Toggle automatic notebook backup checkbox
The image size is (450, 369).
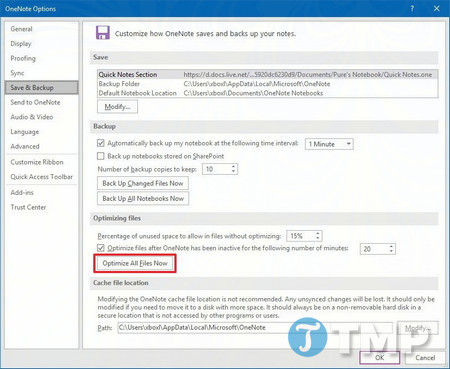coord(100,143)
